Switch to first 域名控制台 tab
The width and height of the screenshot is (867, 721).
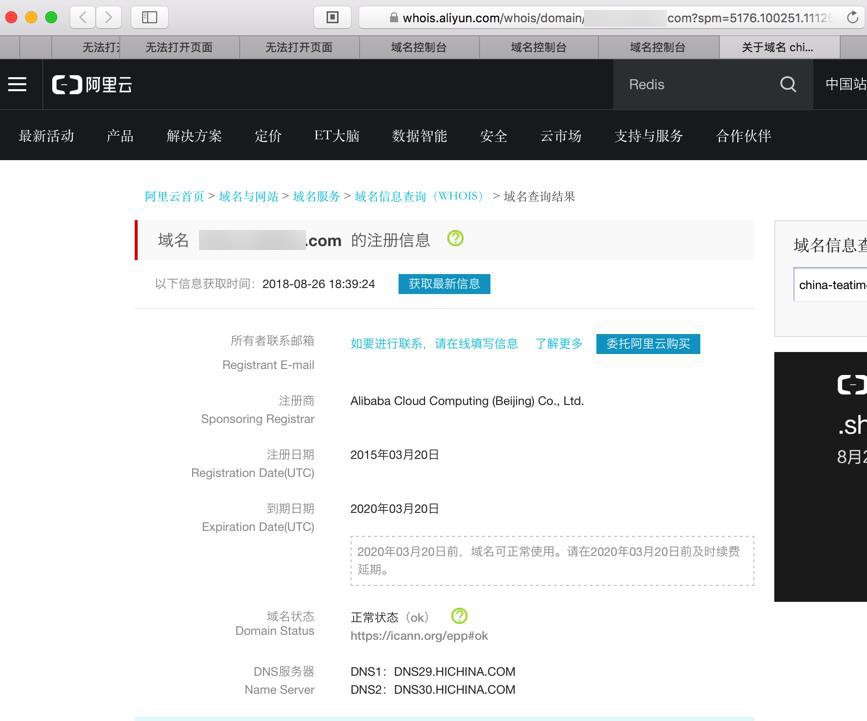(x=419, y=48)
